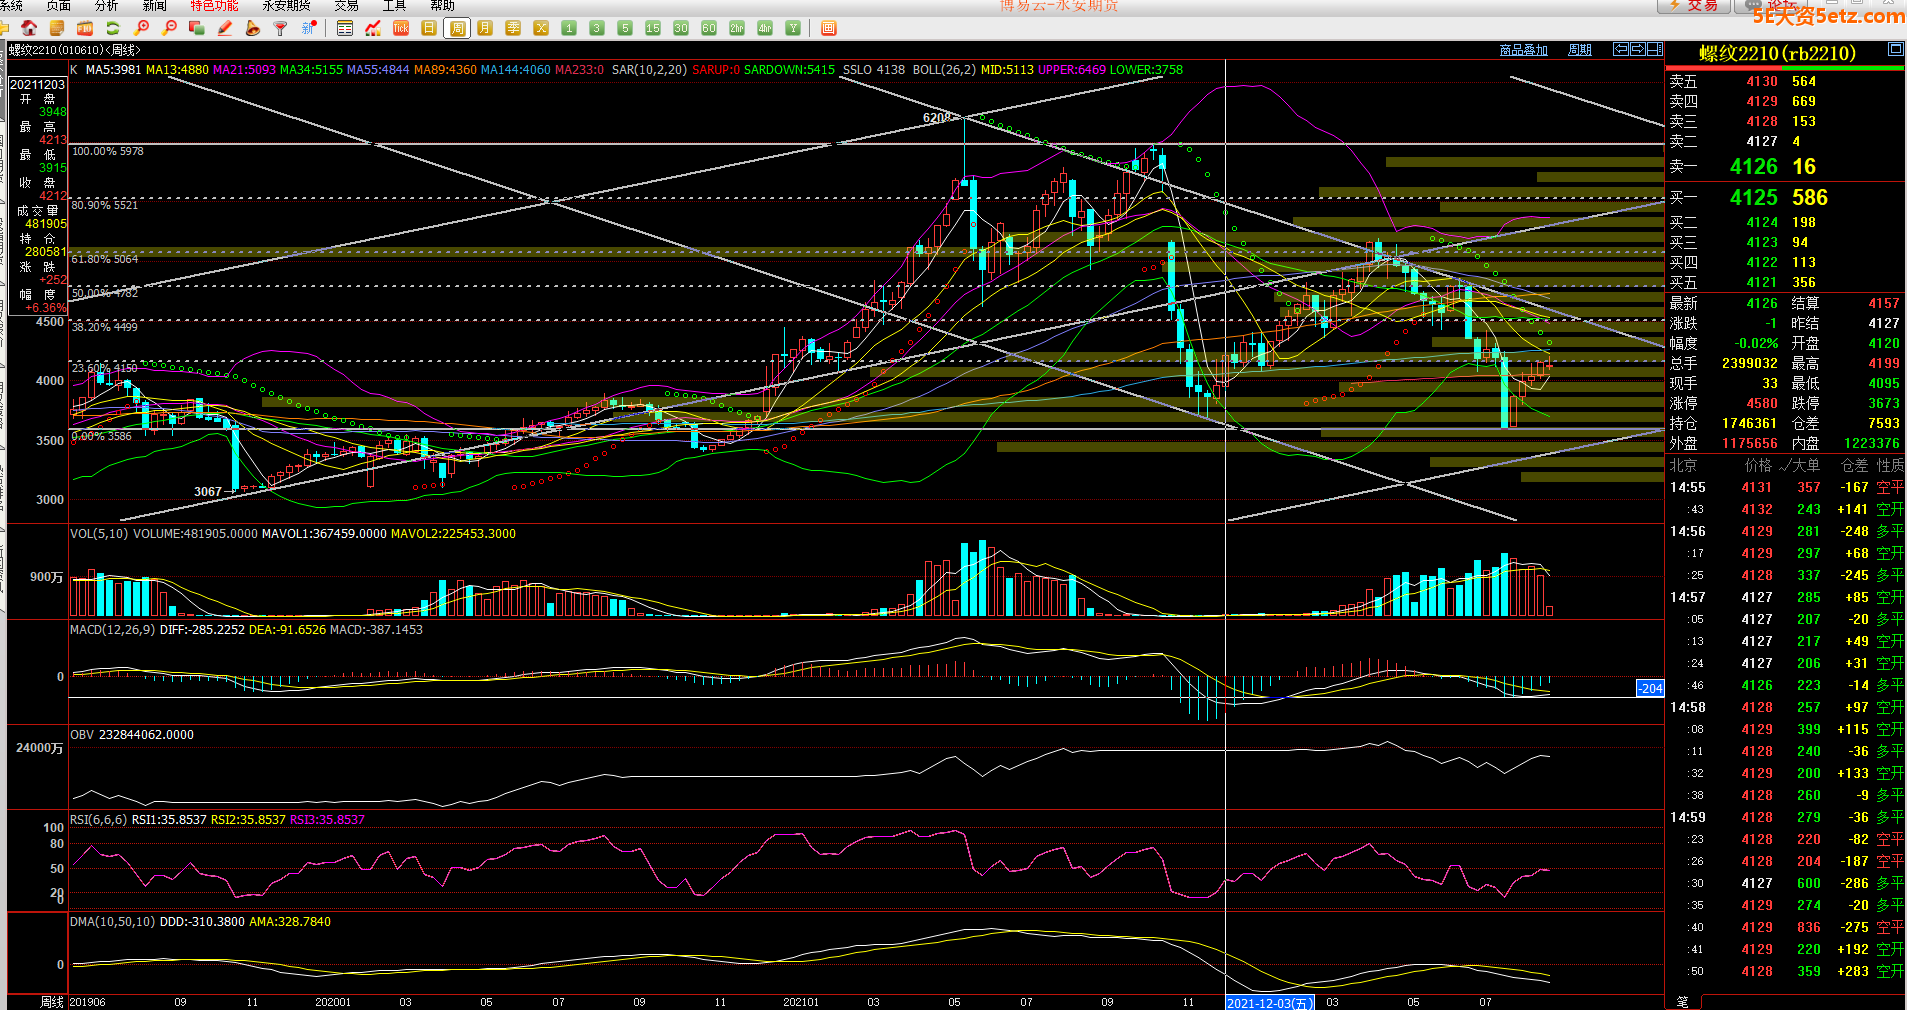The height and width of the screenshot is (1010, 1907).
Task: Switch chart to Tick period
Action: (x=401, y=28)
